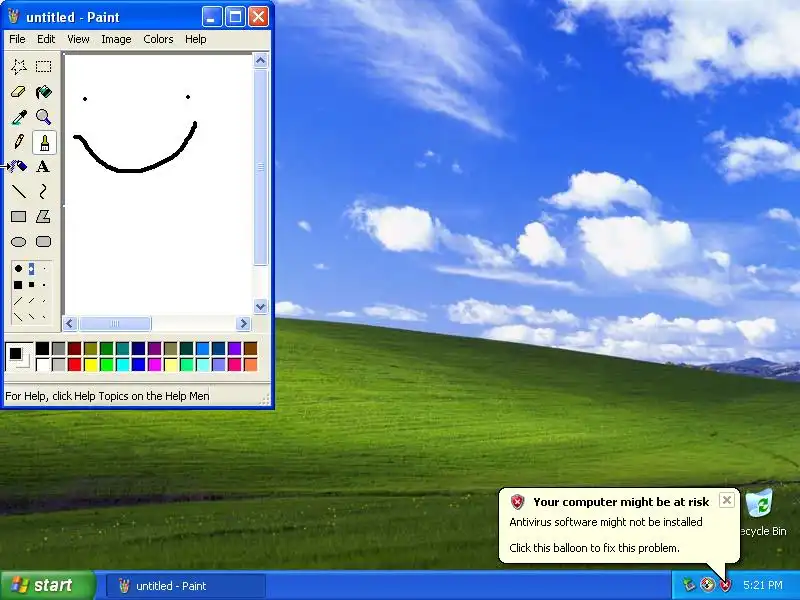Select the Rounded Rectangle tool
800x600 pixels.
pyautogui.click(x=43, y=241)
